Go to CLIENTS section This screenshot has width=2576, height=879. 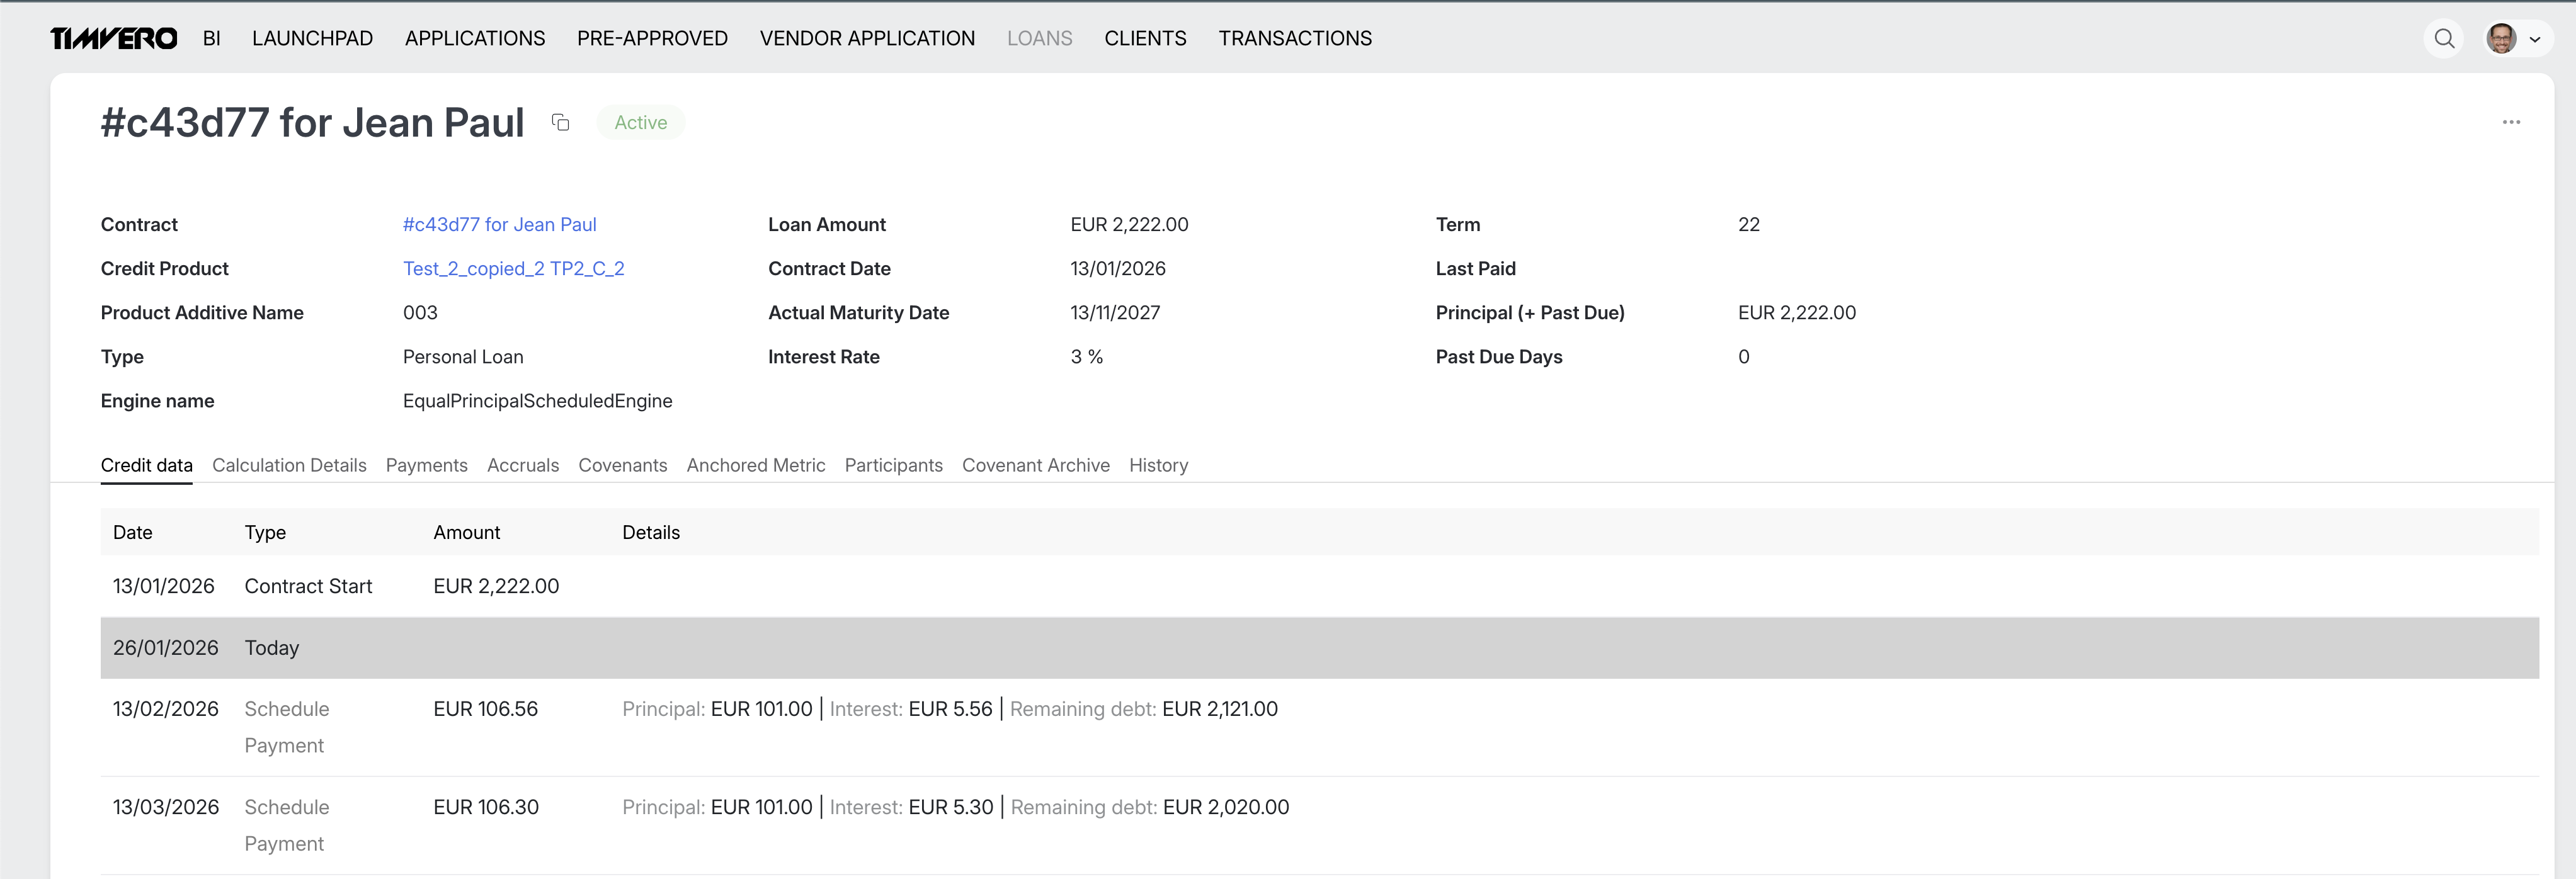pyautogui.click(x=1144, y=38)
